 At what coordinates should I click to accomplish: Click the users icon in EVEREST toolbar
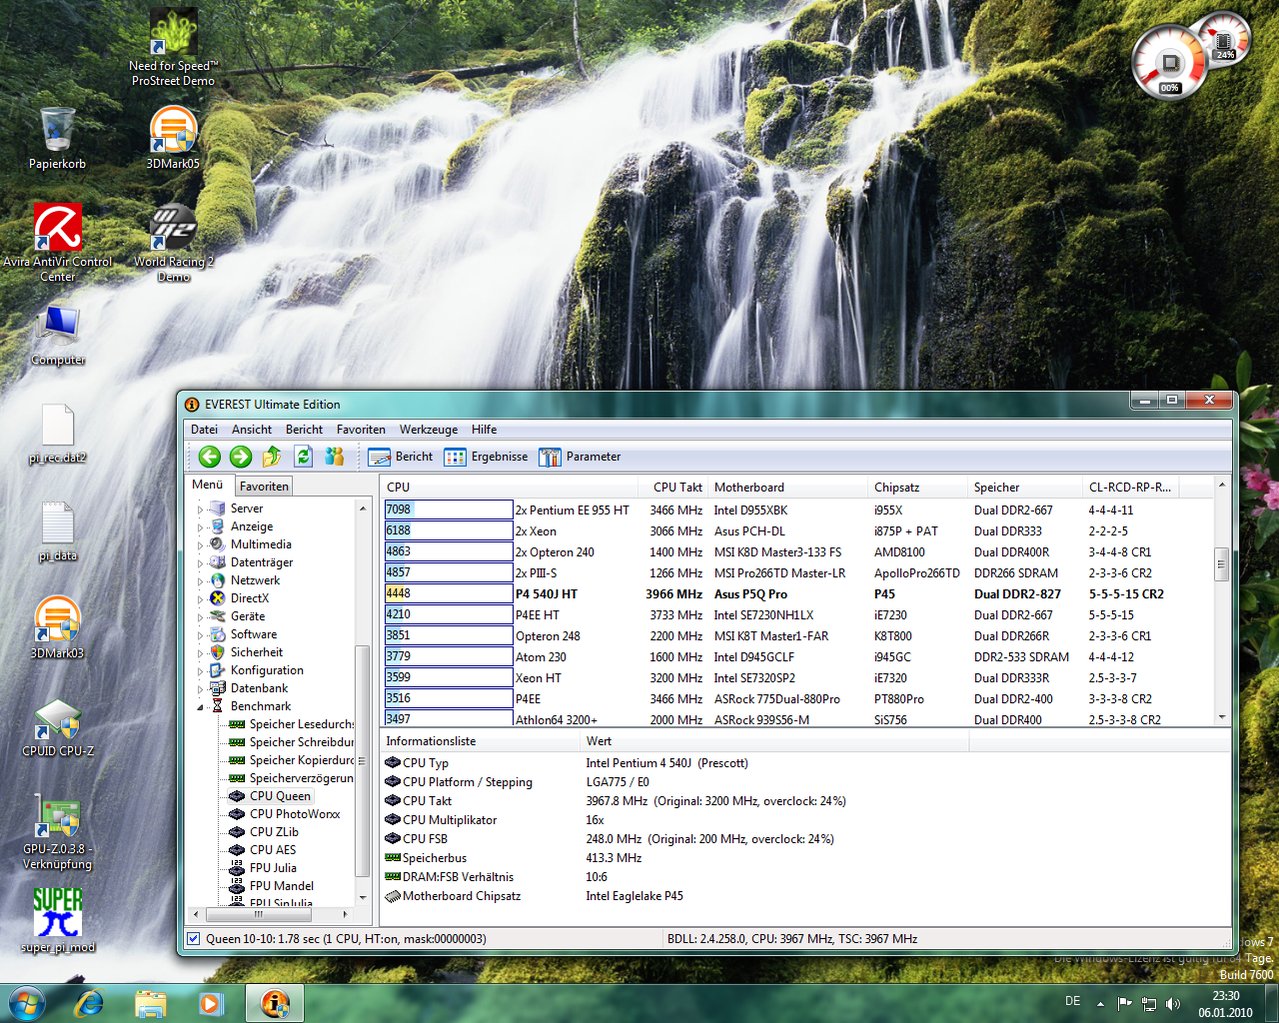coord(334,457)
